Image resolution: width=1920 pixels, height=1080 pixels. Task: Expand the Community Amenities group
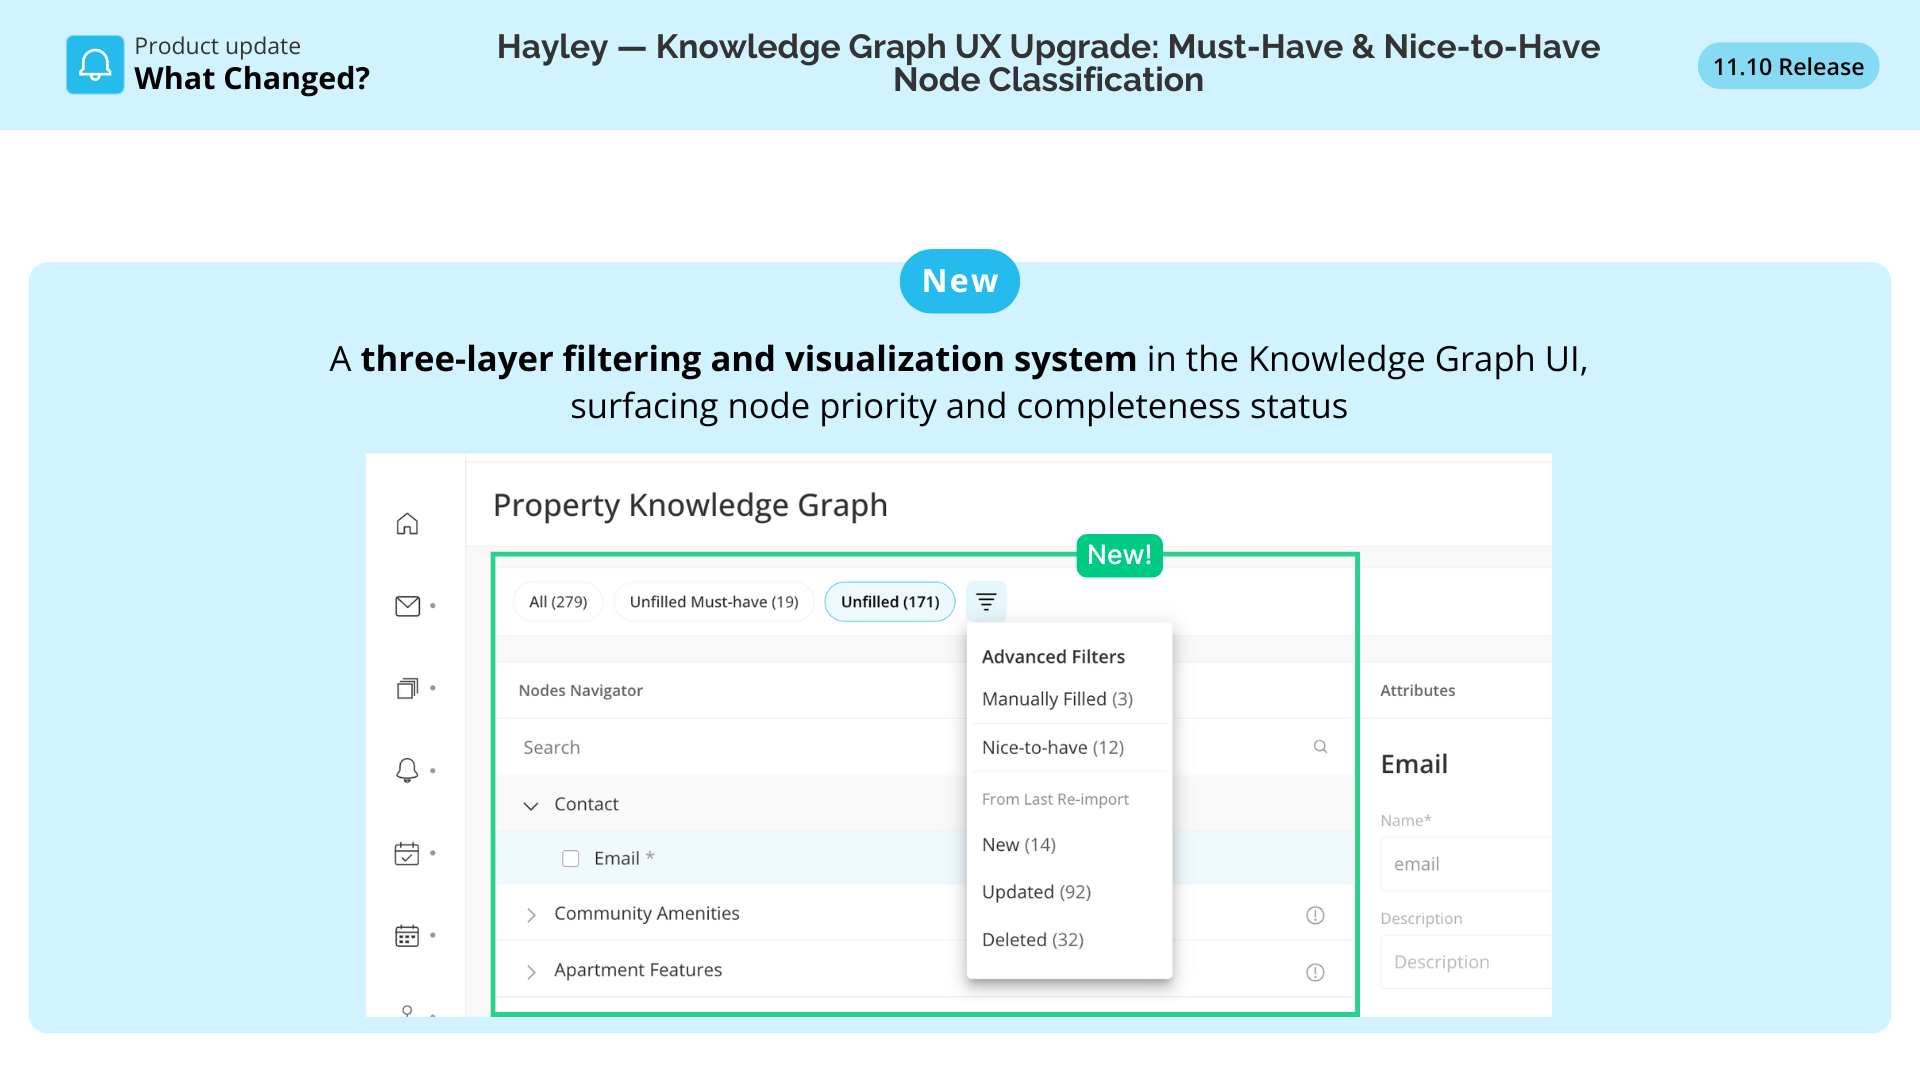click(x=531, y=915)
